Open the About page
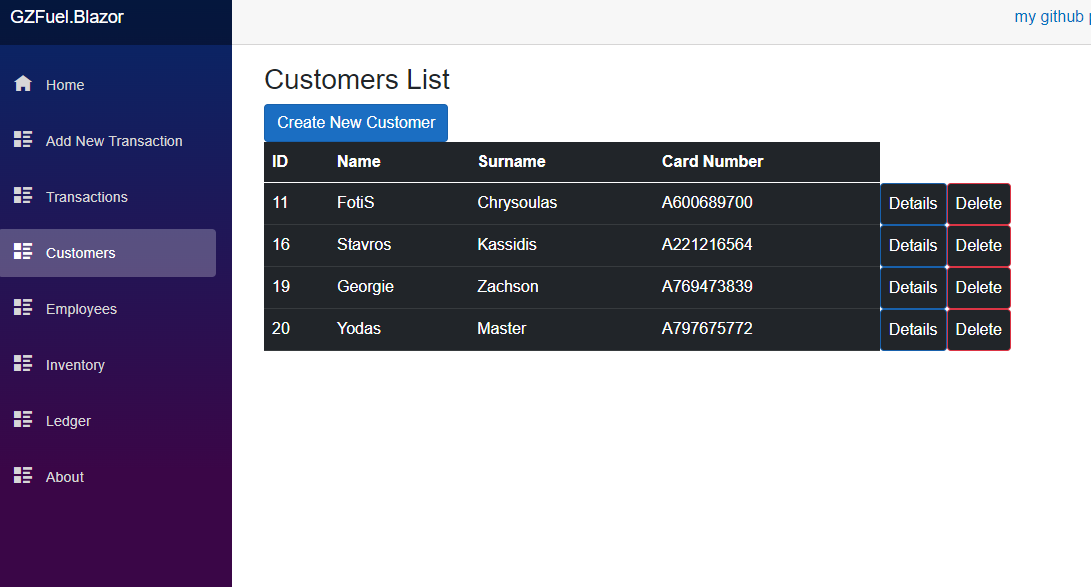This screenshot has height=587, width=1091. pos(108,477)
